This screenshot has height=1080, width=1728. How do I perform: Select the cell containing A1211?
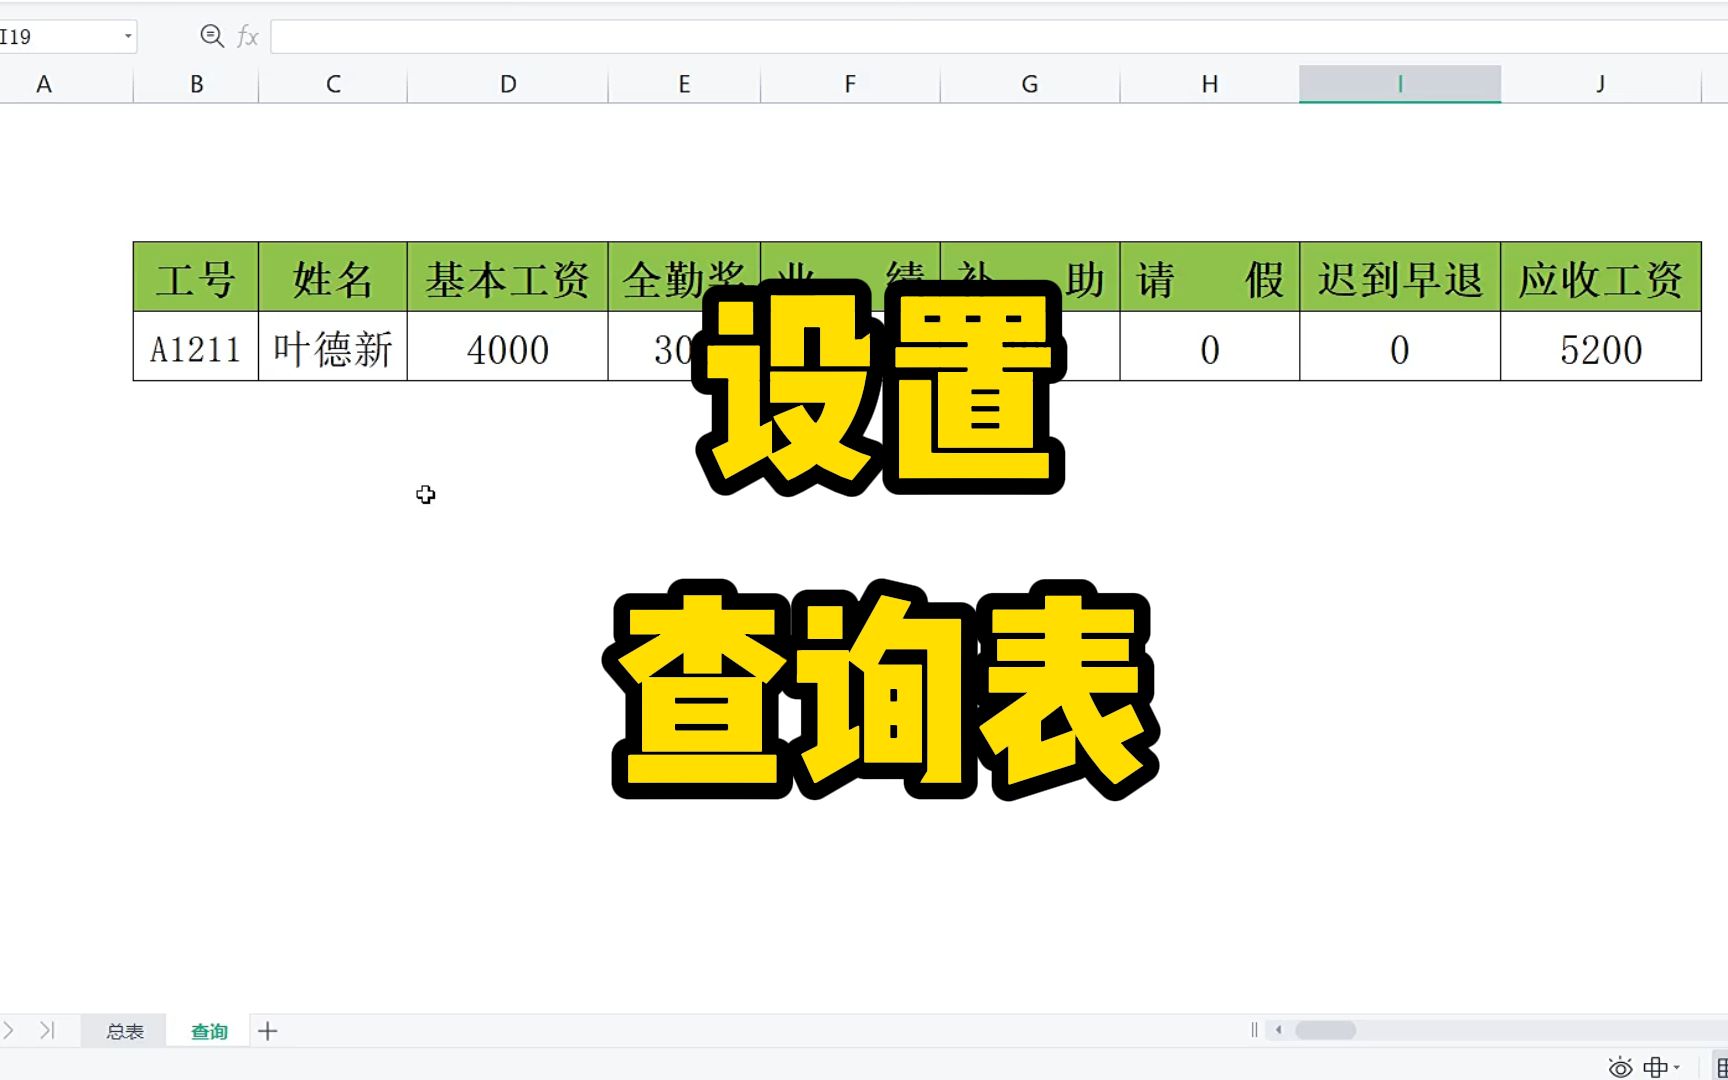(x=196, y=347)
